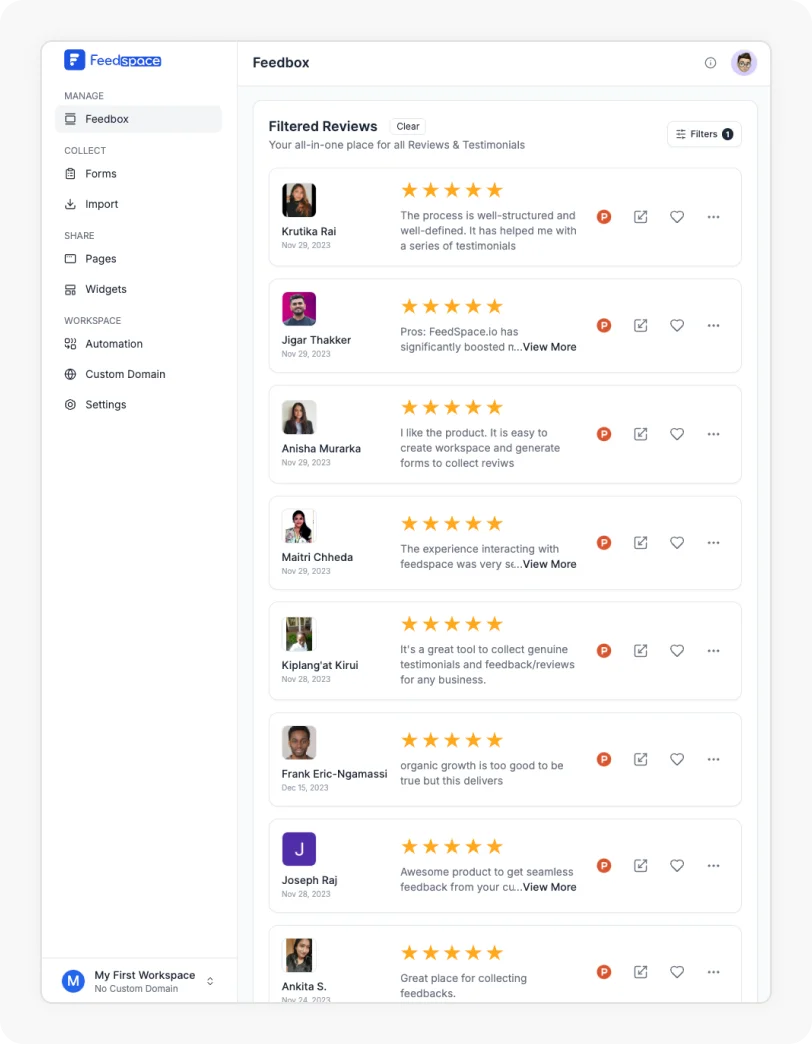Toggle the heart on Frank Eric-Ngamassi's review
812x1044 pixels.
pyautogui.click(x=677, y=758)
